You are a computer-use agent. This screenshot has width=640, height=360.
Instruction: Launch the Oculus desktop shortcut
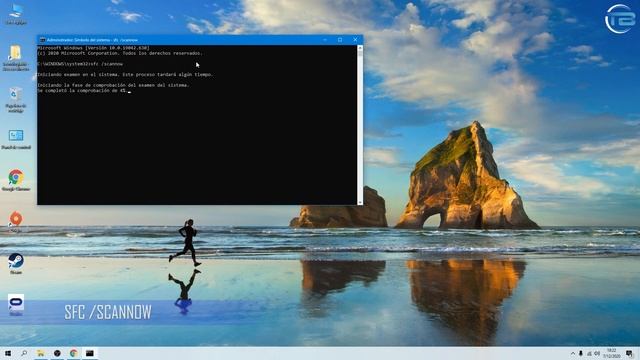[x=16, y=305]
